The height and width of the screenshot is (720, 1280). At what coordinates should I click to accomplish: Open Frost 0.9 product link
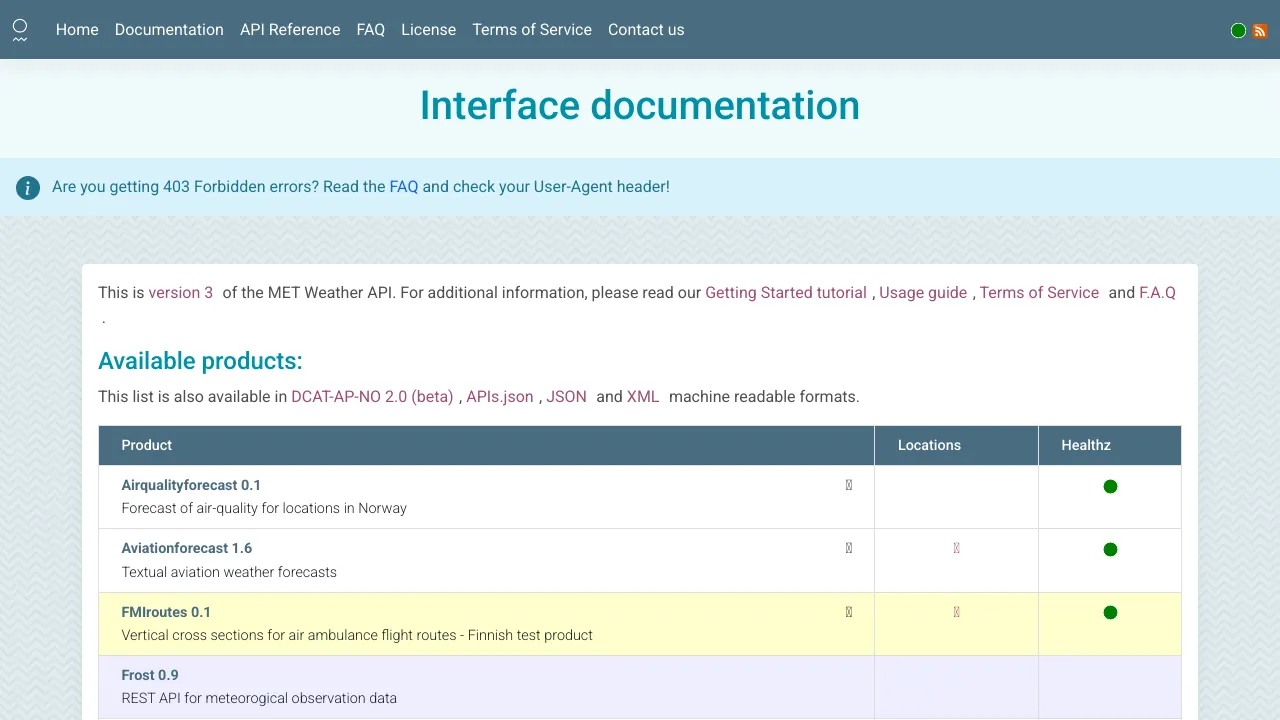(150, 675)
